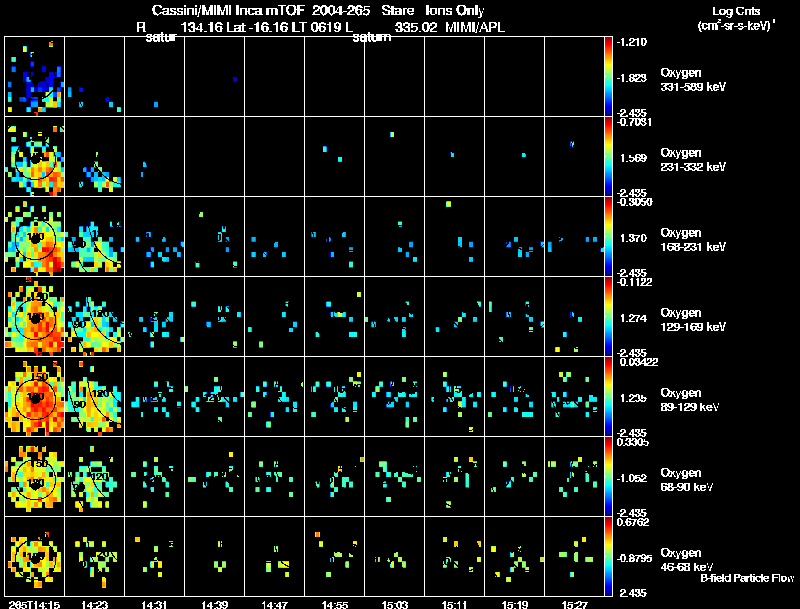
Task: Click the 15:03 time axis label
Action: click(x=394, y=605)
